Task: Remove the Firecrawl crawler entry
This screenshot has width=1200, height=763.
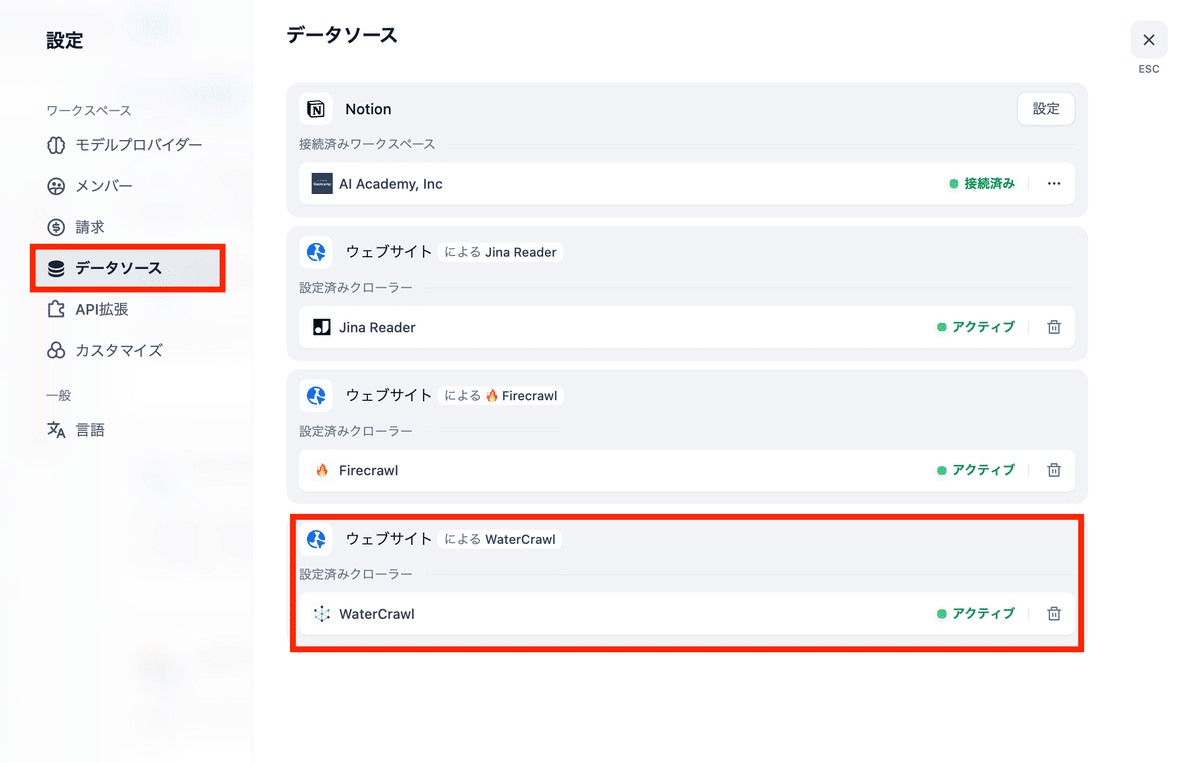Action: click(x=1053, y=470)
